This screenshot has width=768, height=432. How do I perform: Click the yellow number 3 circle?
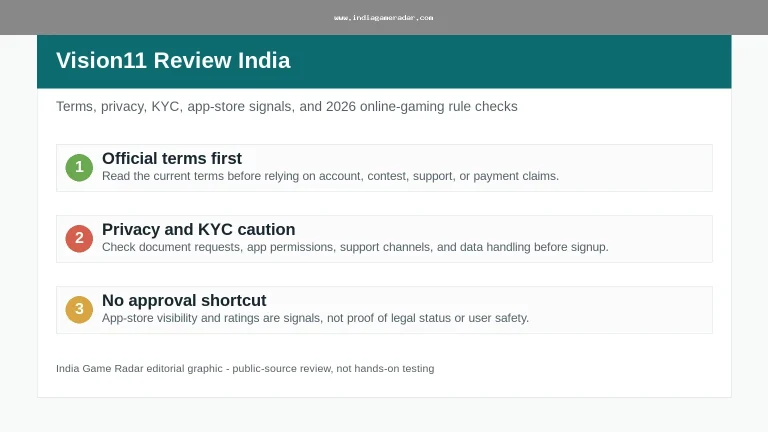click(79, 310)
